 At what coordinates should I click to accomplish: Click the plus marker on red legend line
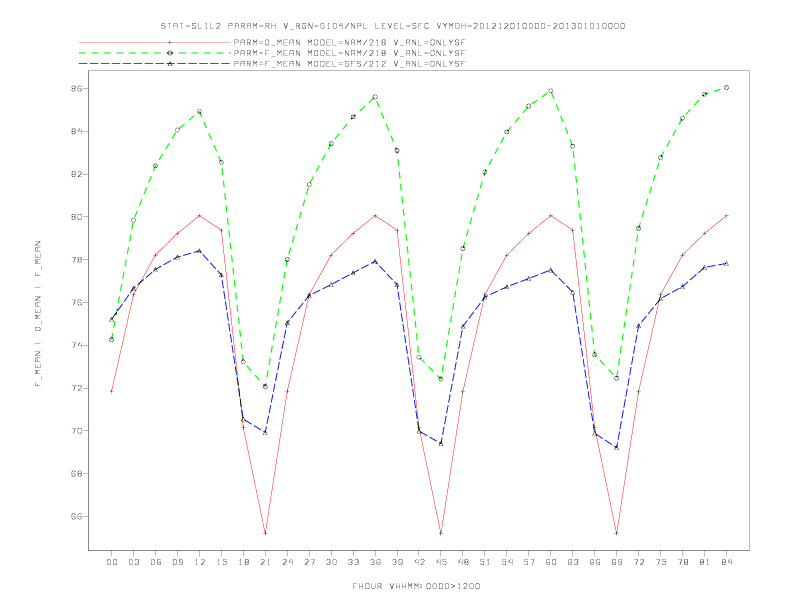click(x=170, y=42)
